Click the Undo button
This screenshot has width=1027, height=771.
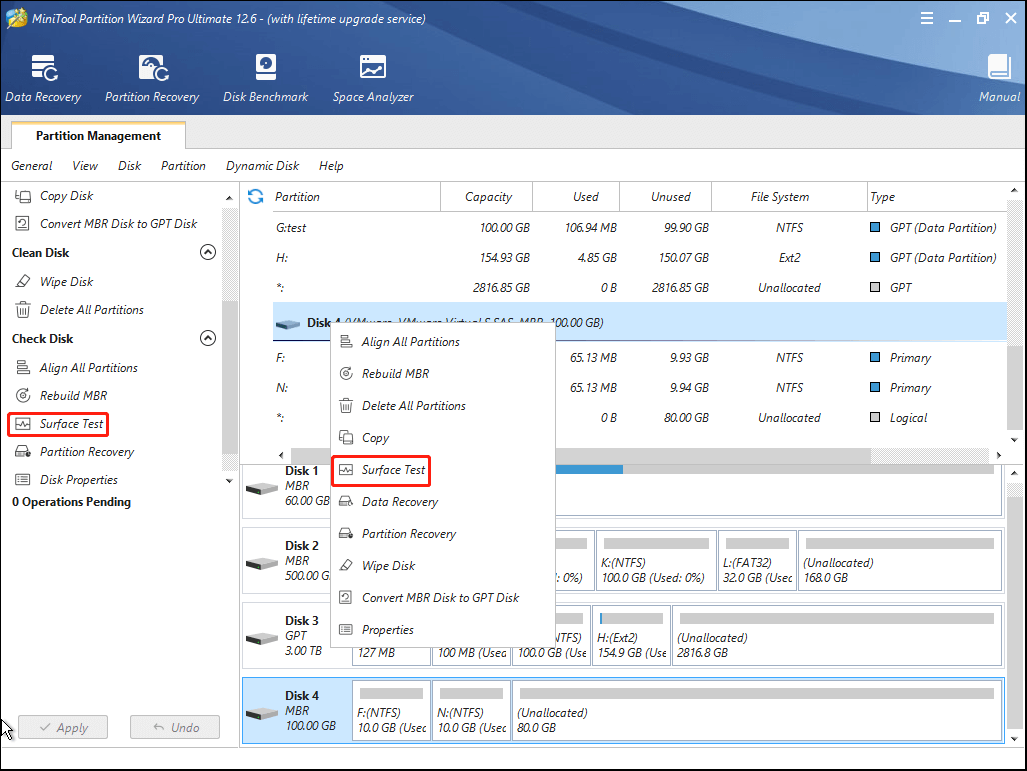[175, 728]
